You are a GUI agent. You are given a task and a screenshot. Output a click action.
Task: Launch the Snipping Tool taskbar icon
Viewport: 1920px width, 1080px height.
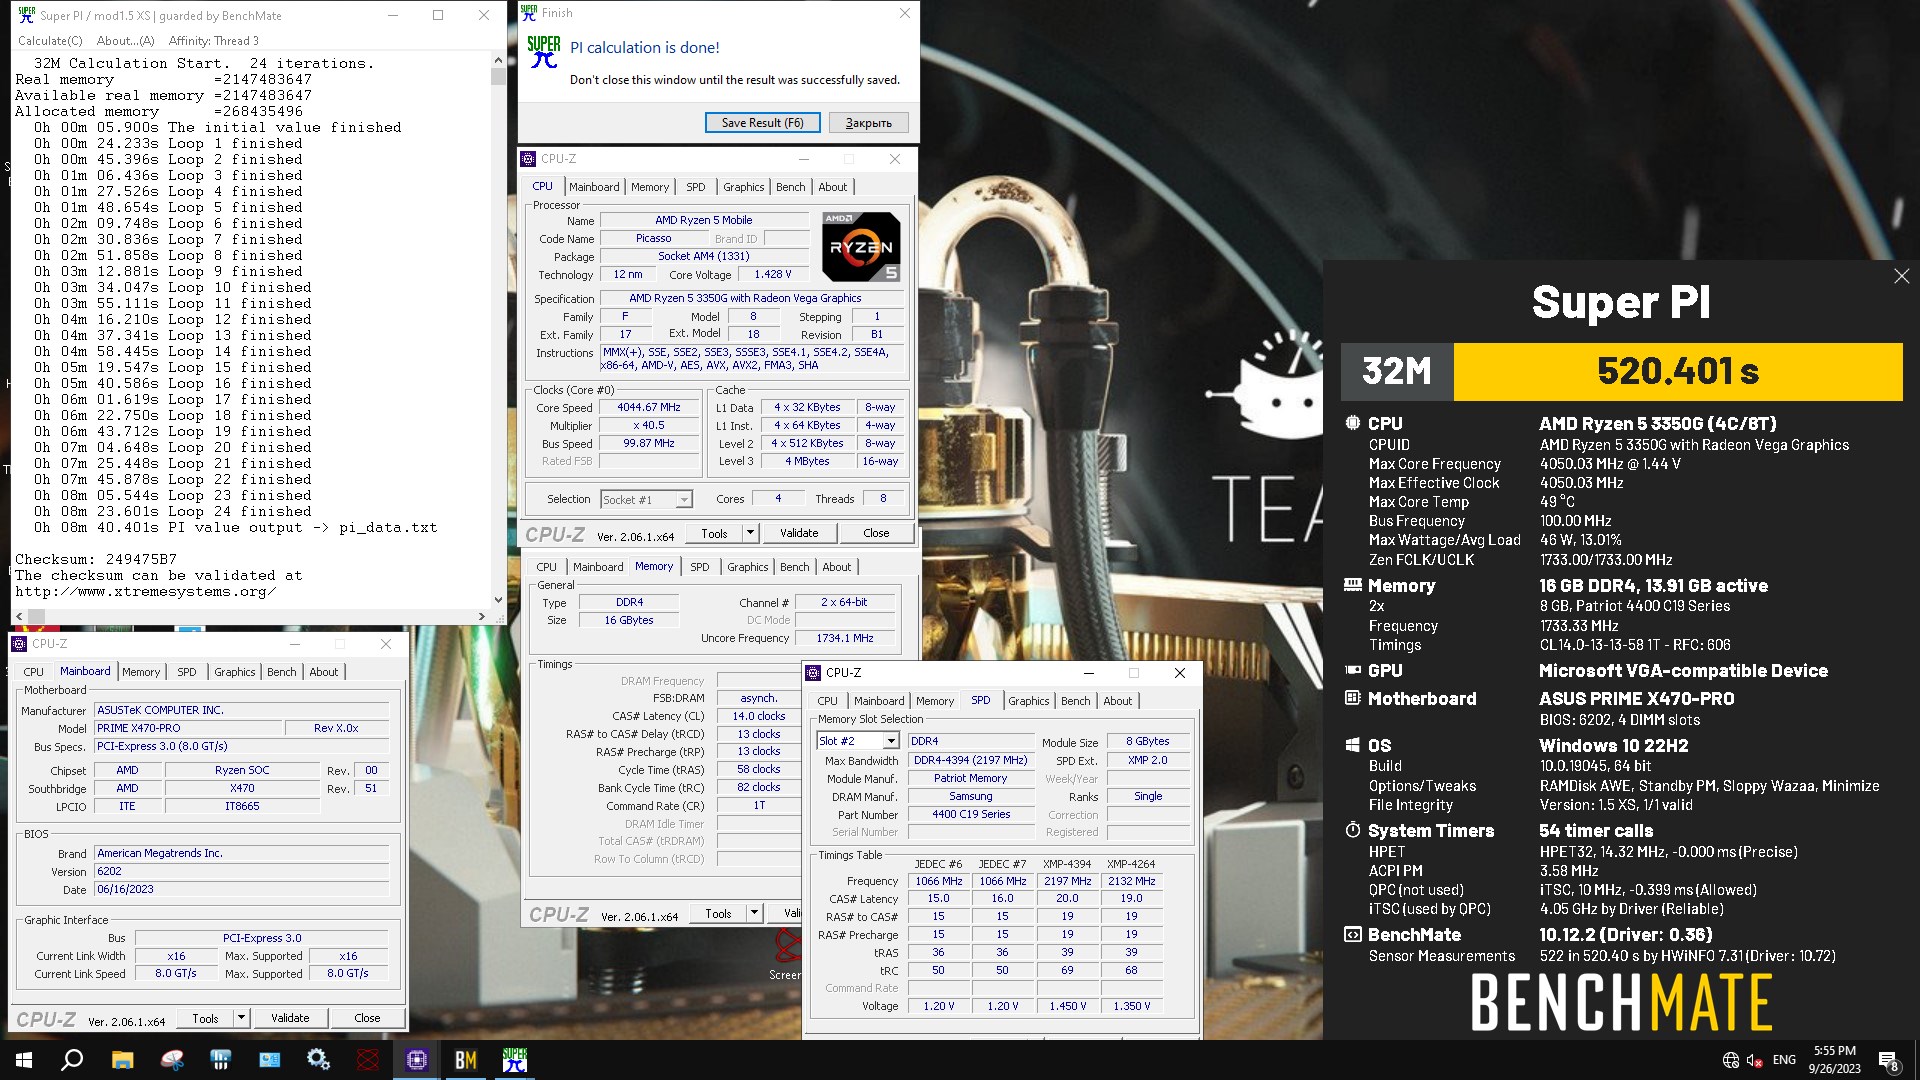click(172, 1060)
